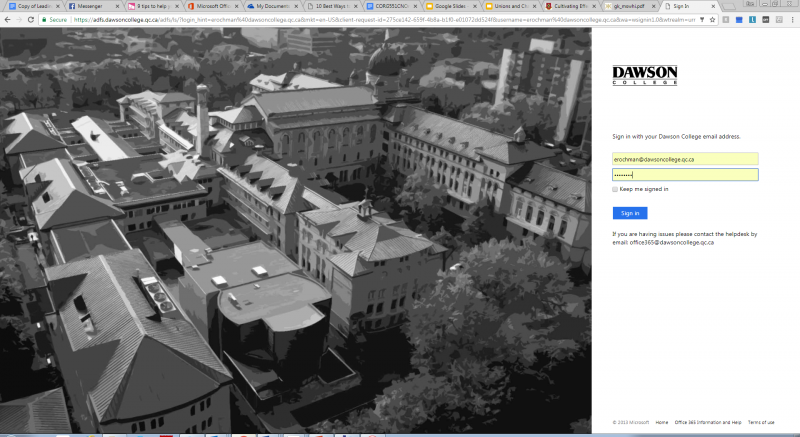The image size is (800, 437).
Task: Click the teal 'L' extension icon
Action: pos(752,19)
